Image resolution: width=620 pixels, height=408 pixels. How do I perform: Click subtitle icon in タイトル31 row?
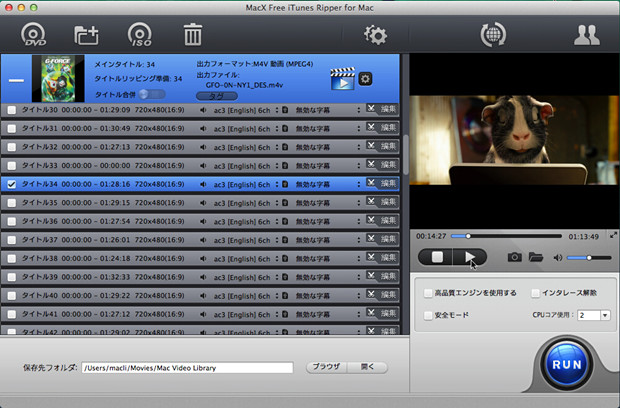coord(285,128)
